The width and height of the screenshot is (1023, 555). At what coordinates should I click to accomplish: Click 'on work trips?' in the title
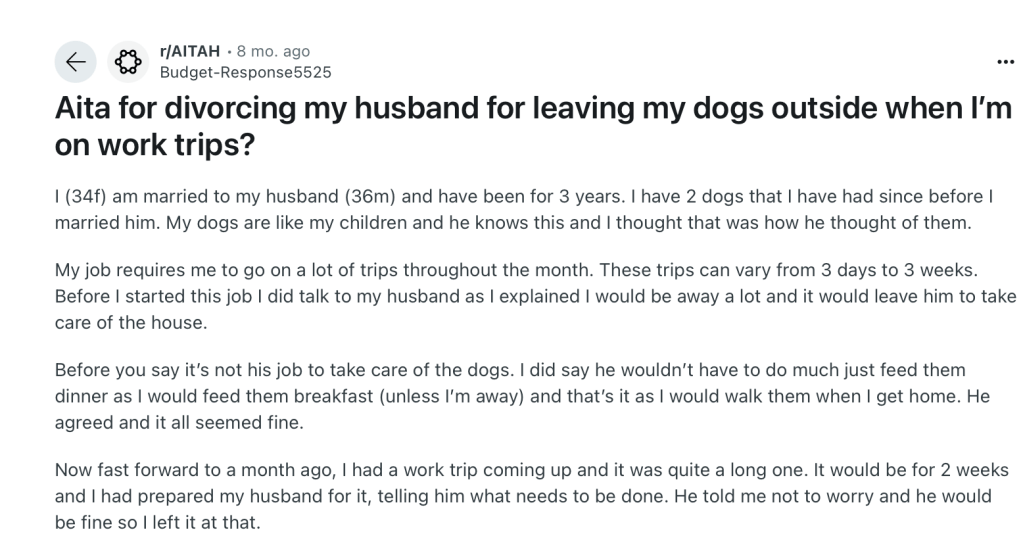(x=153, y=144)
